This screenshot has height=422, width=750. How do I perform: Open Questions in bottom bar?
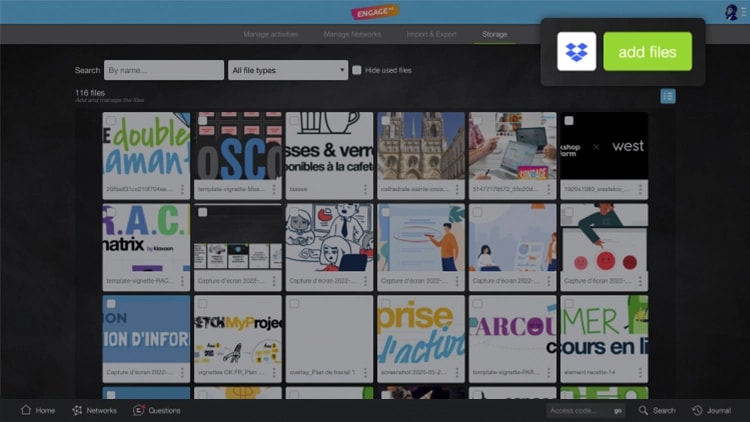pyautogui.click(x=157, y=411)
